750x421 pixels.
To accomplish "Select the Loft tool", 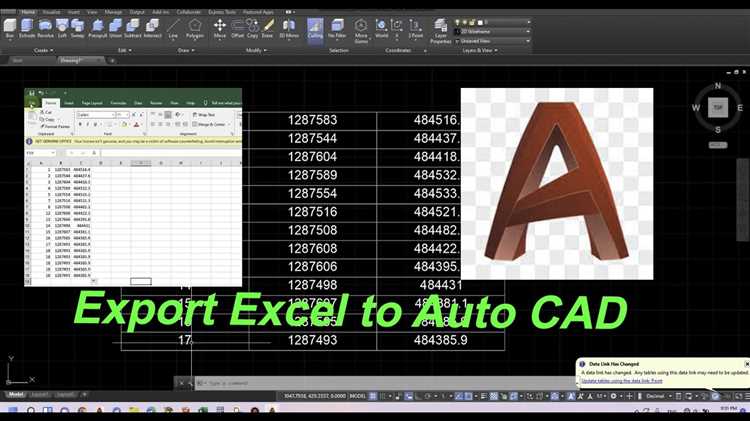I will pos(62,28).
